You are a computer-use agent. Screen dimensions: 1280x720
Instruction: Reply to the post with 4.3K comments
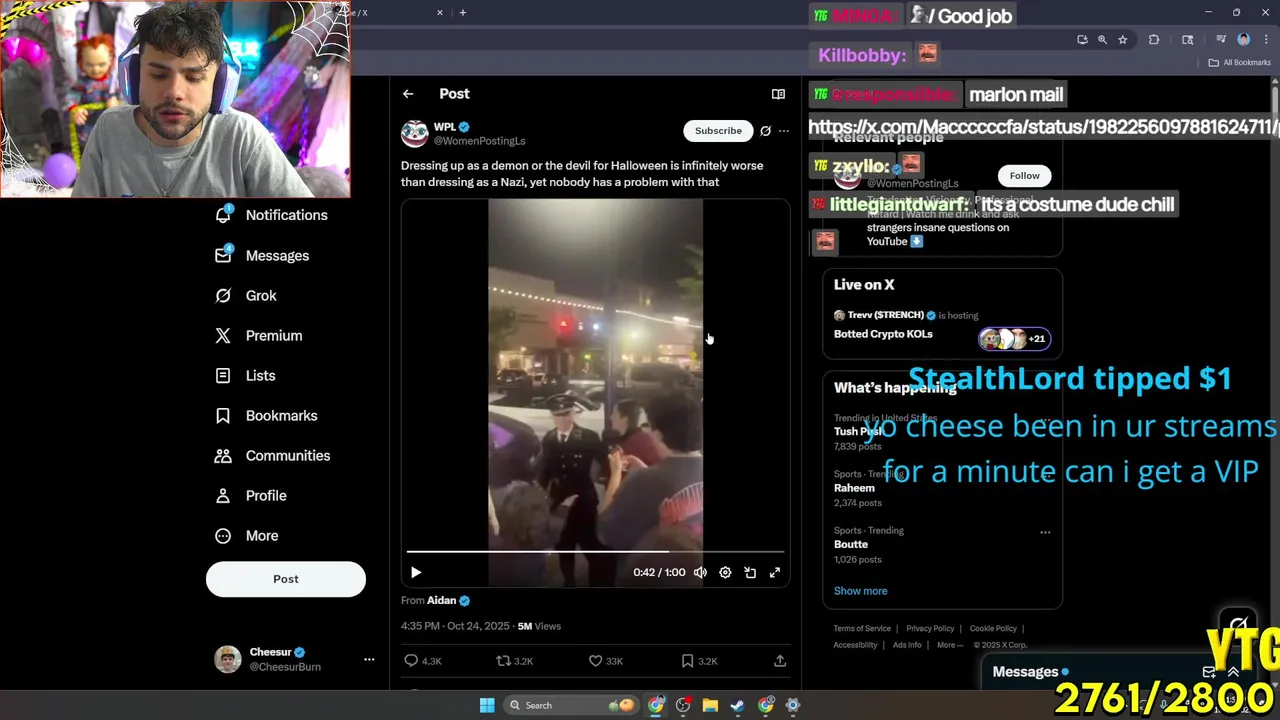click(421, 661)
